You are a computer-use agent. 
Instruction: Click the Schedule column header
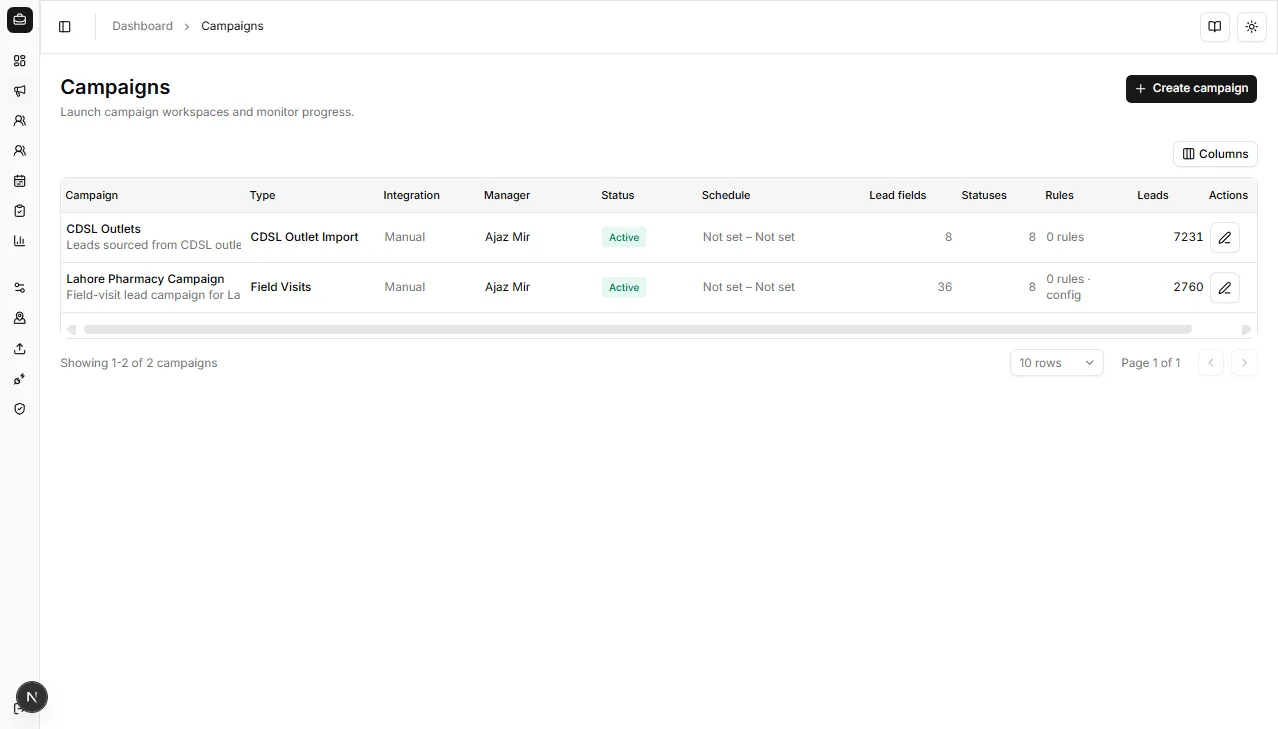[726, 195]
